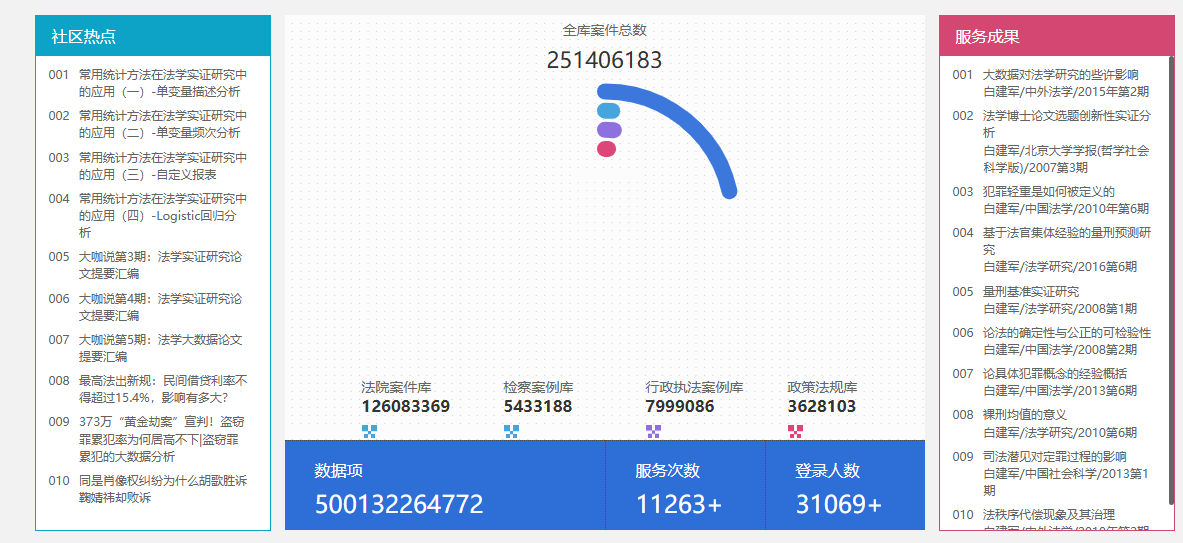Click the pink legend pill in chart

coord(606,149)
